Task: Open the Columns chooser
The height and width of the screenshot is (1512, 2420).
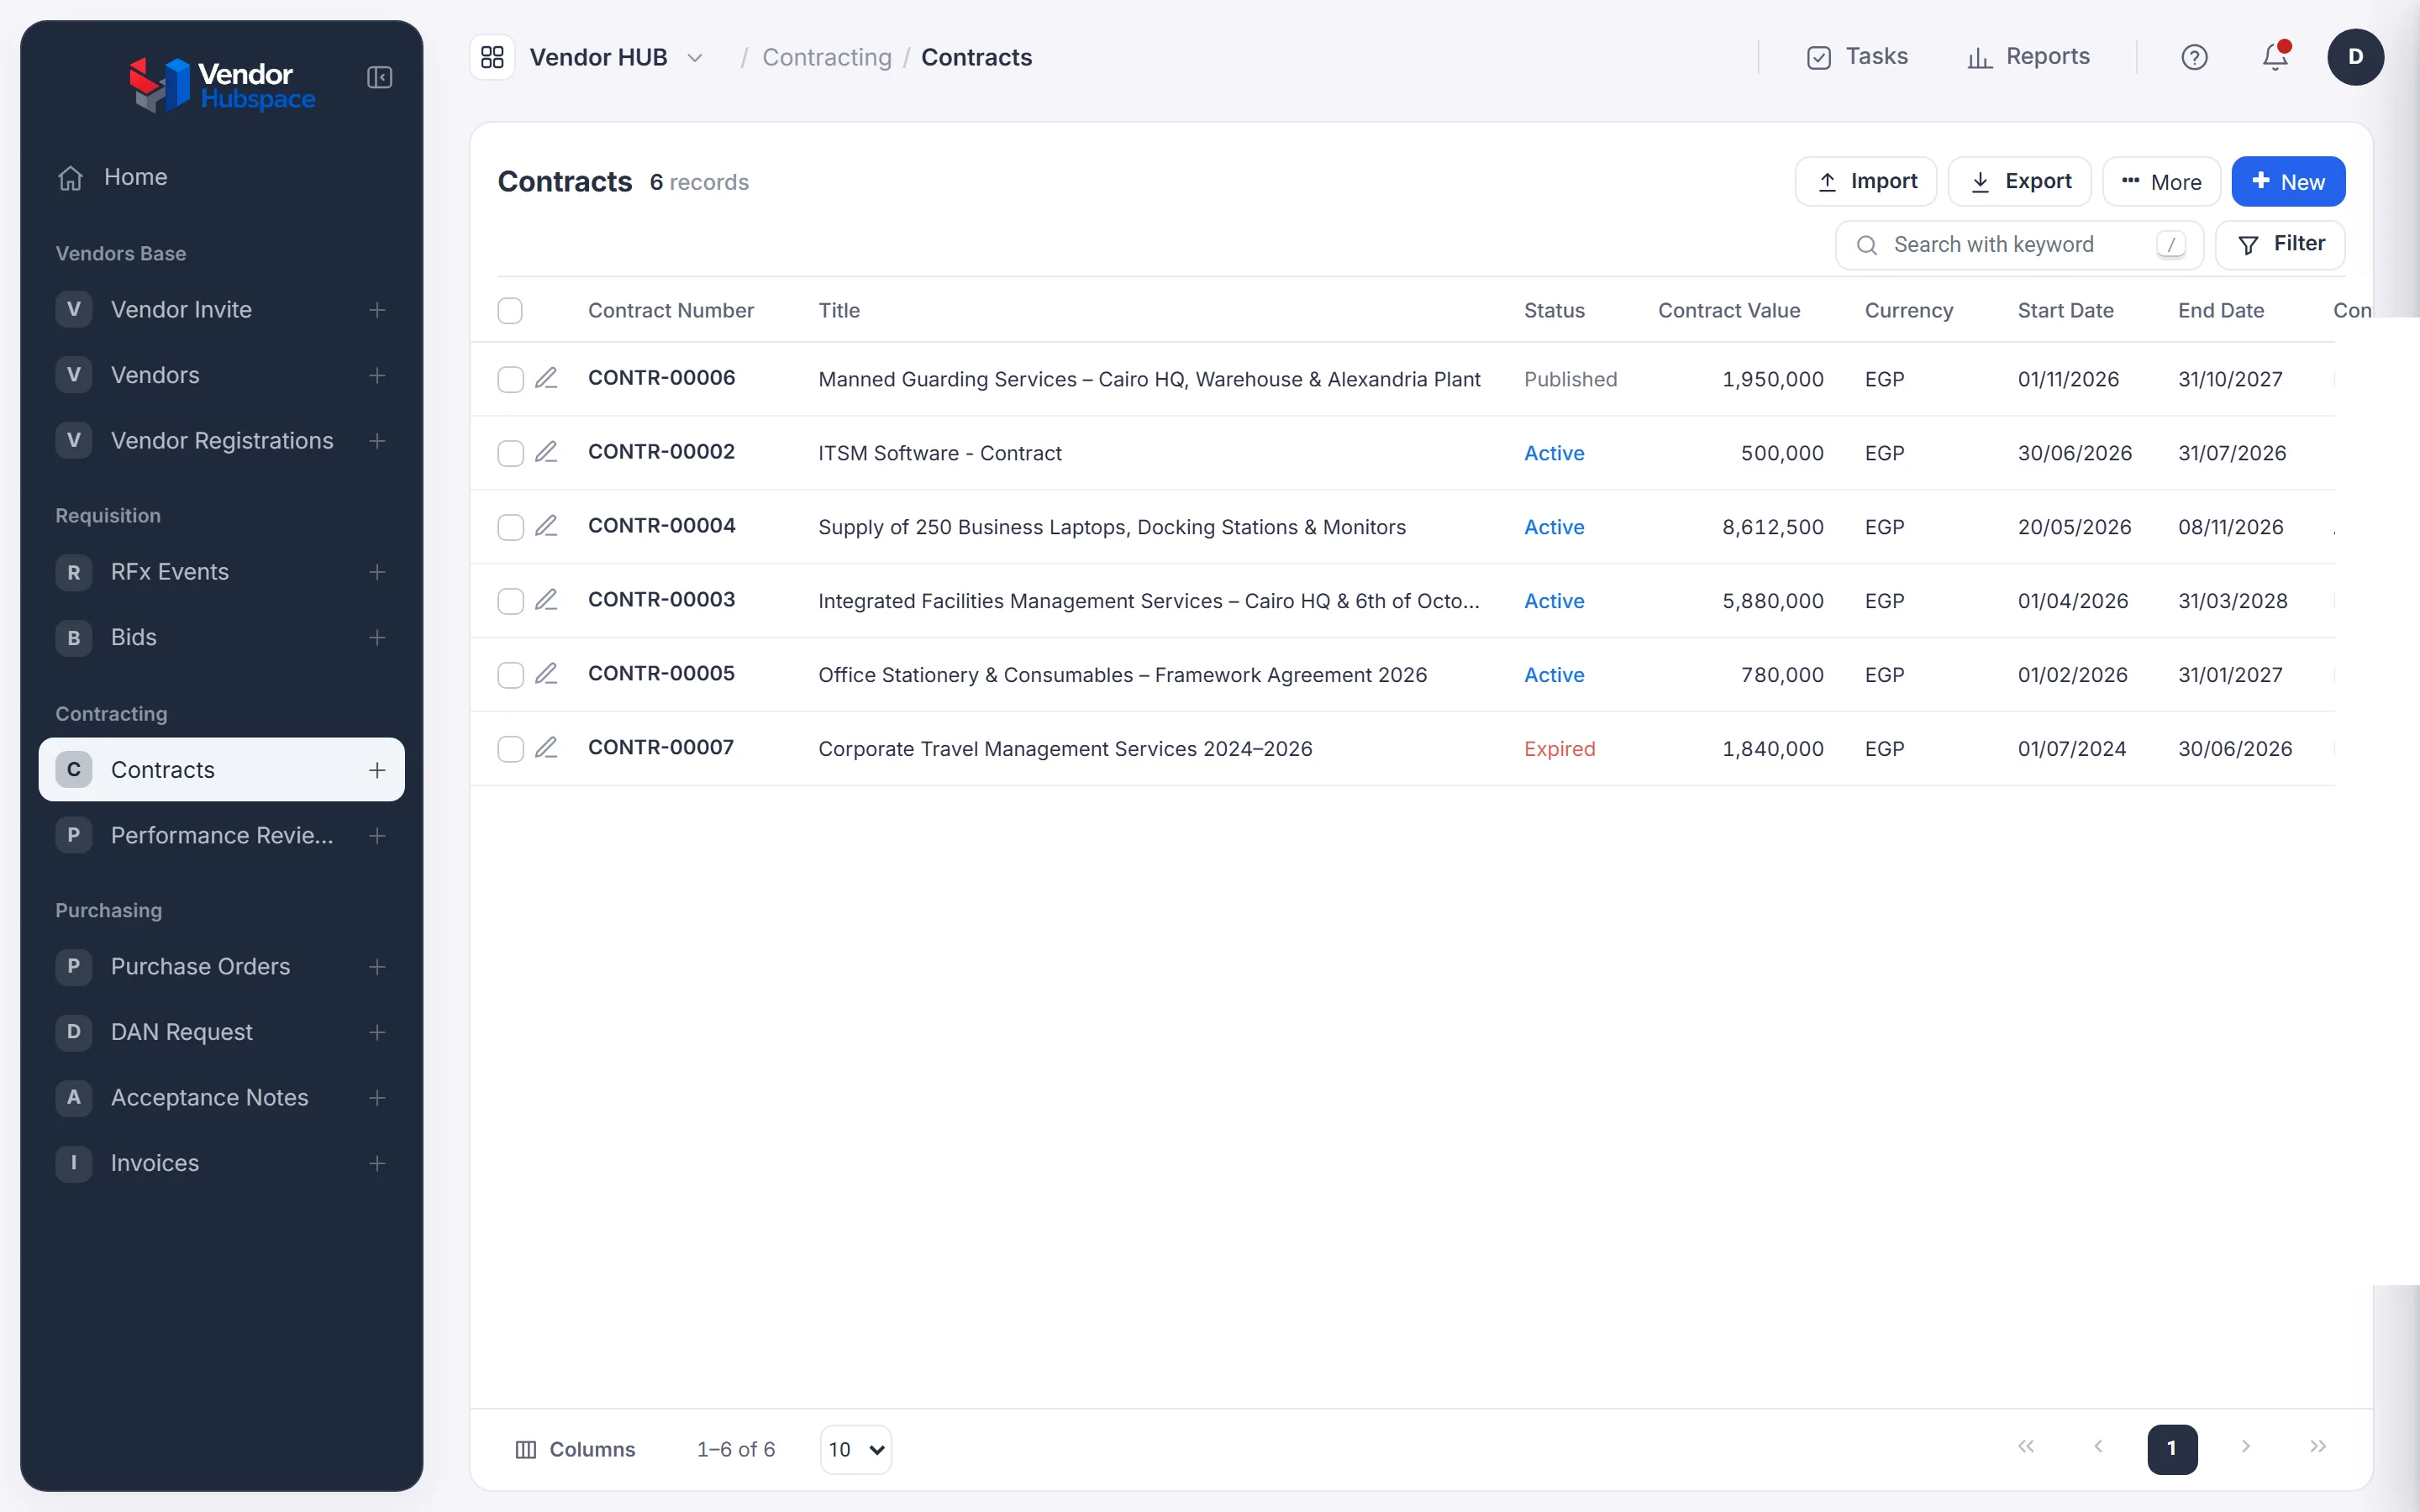Action: 575,1449
